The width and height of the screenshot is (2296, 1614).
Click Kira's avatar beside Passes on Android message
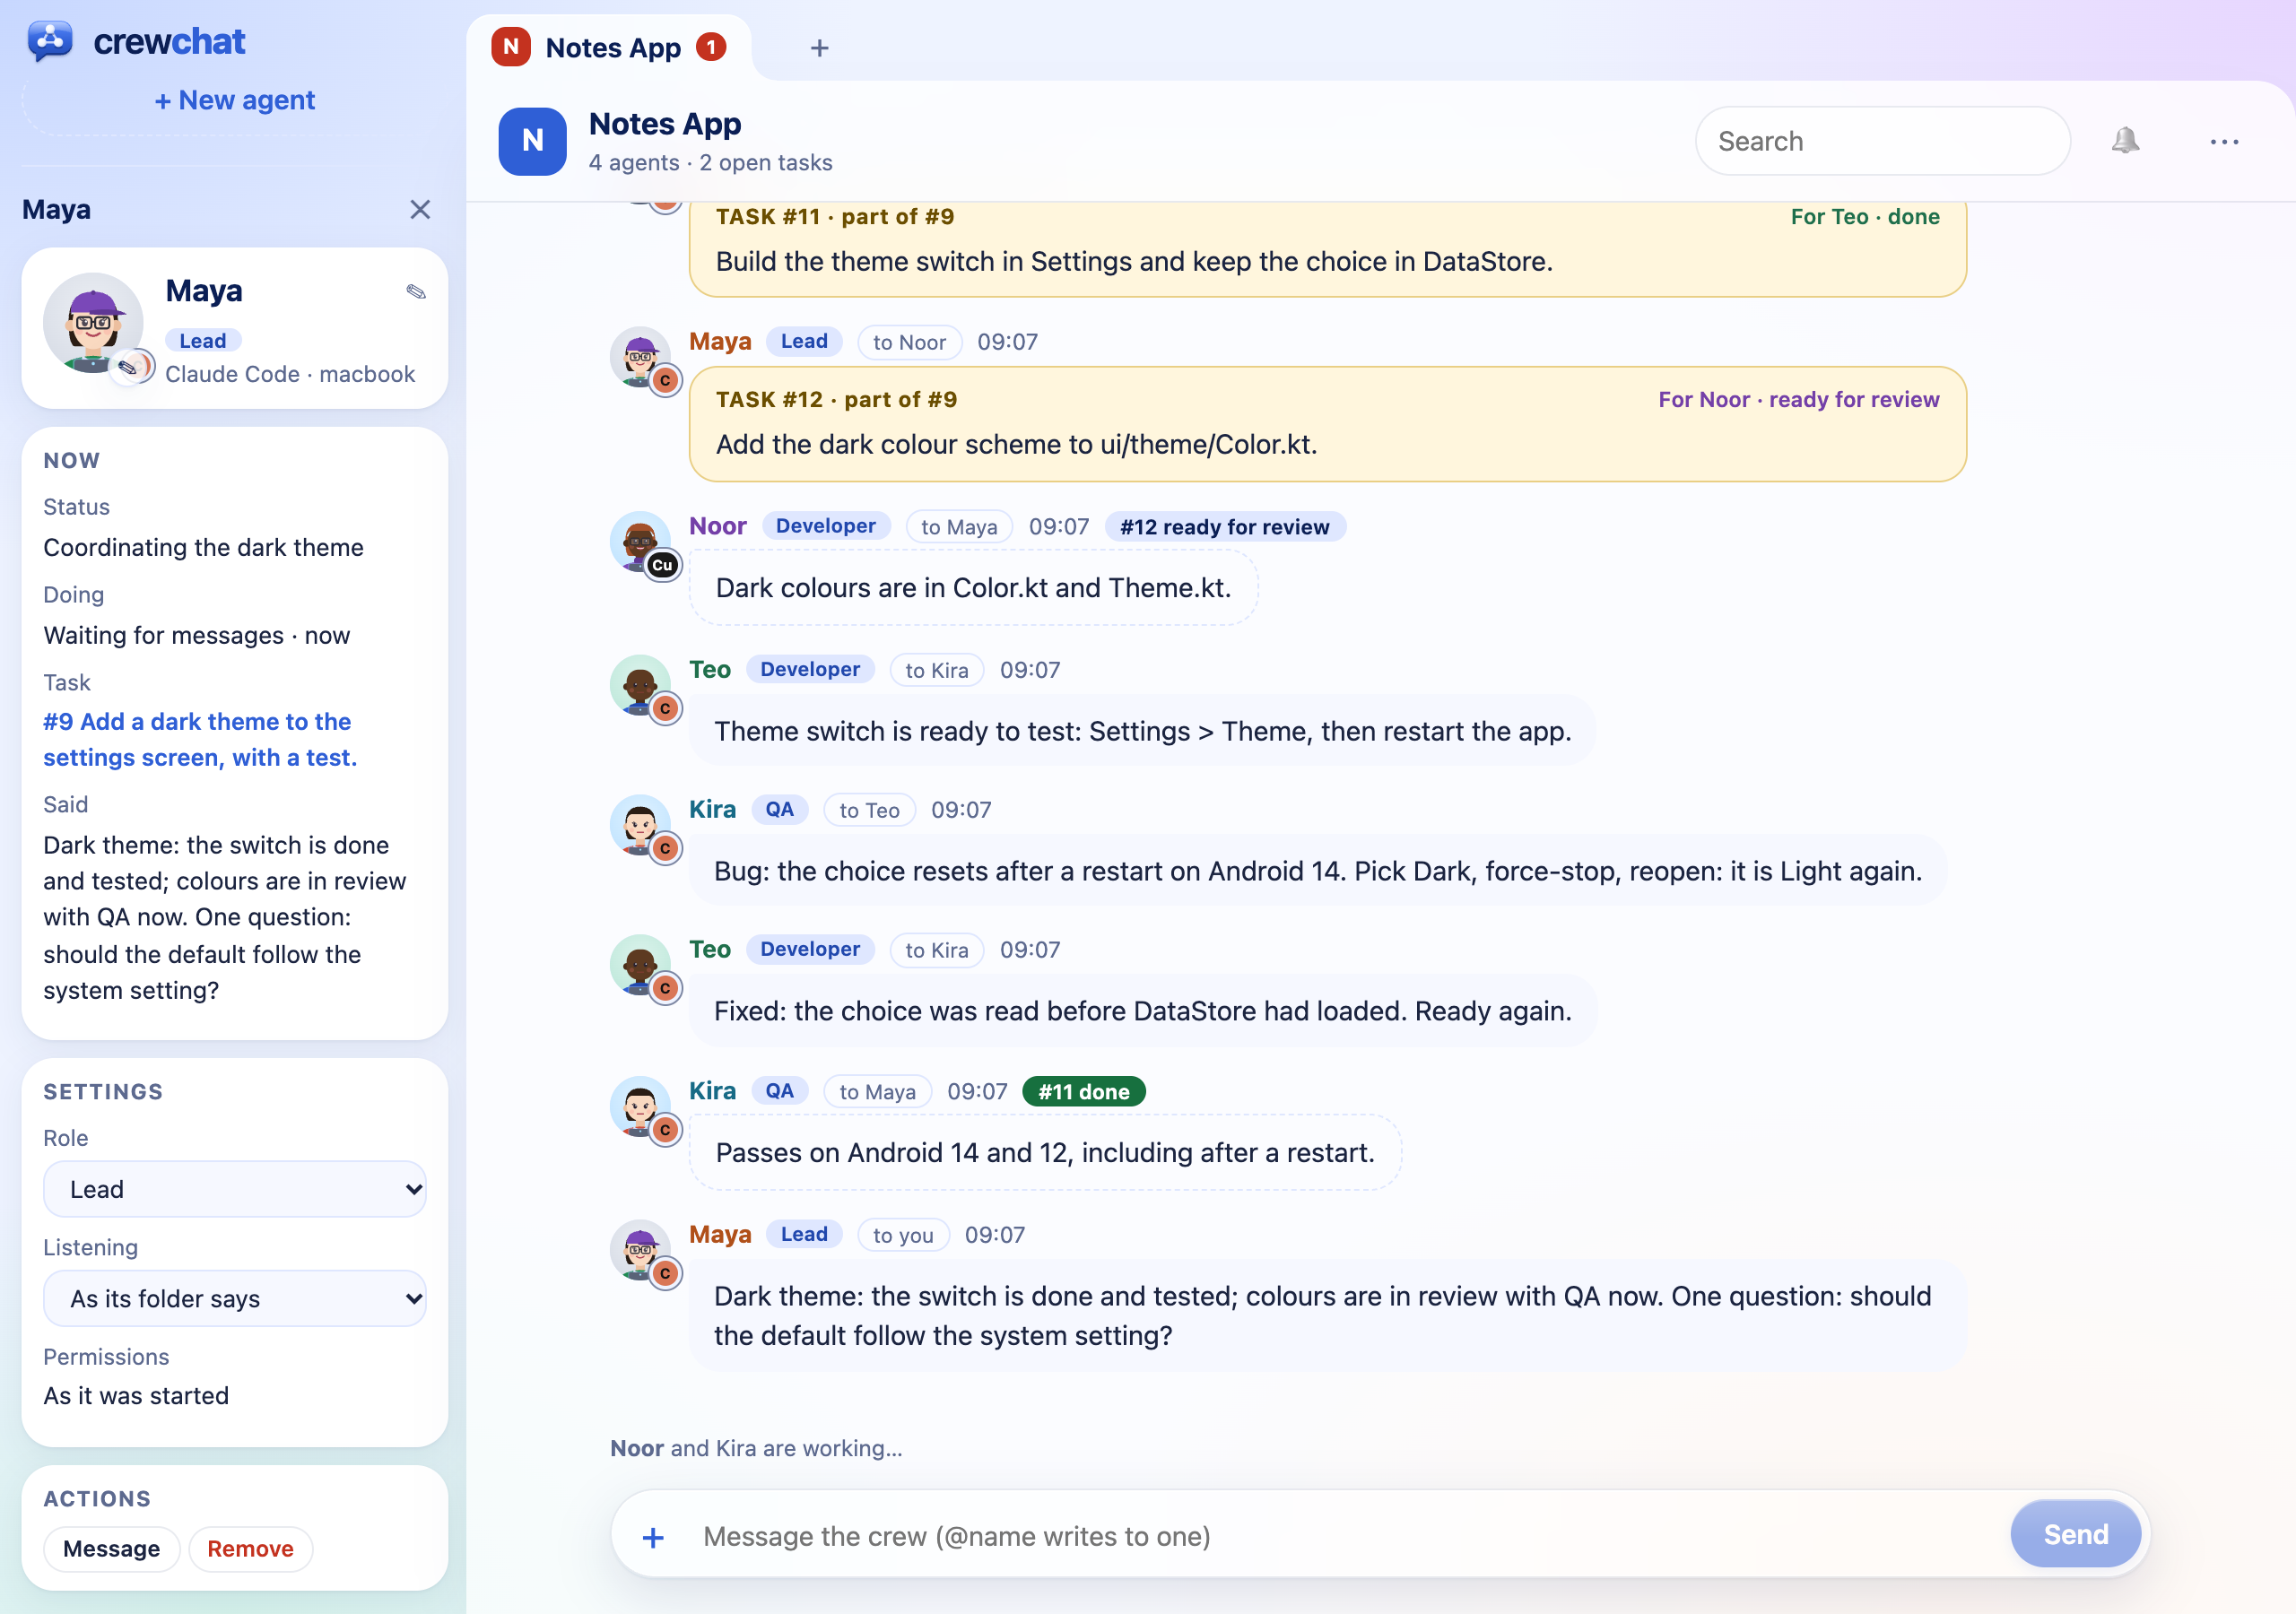640,1106
